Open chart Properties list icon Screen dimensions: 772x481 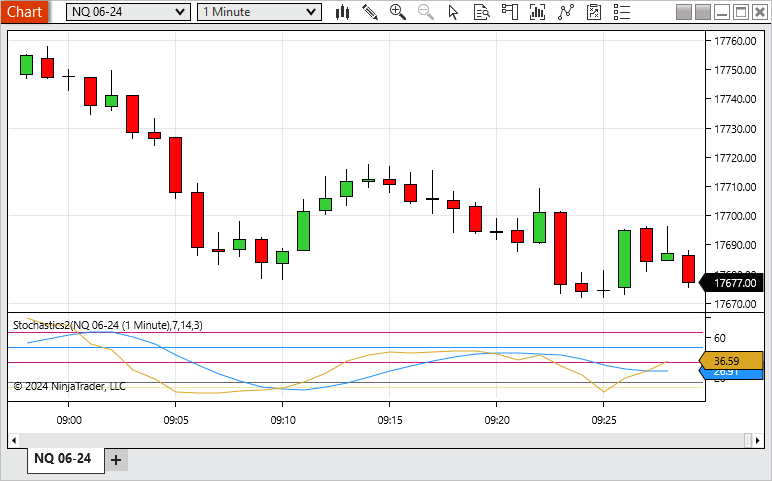point(622,12)
